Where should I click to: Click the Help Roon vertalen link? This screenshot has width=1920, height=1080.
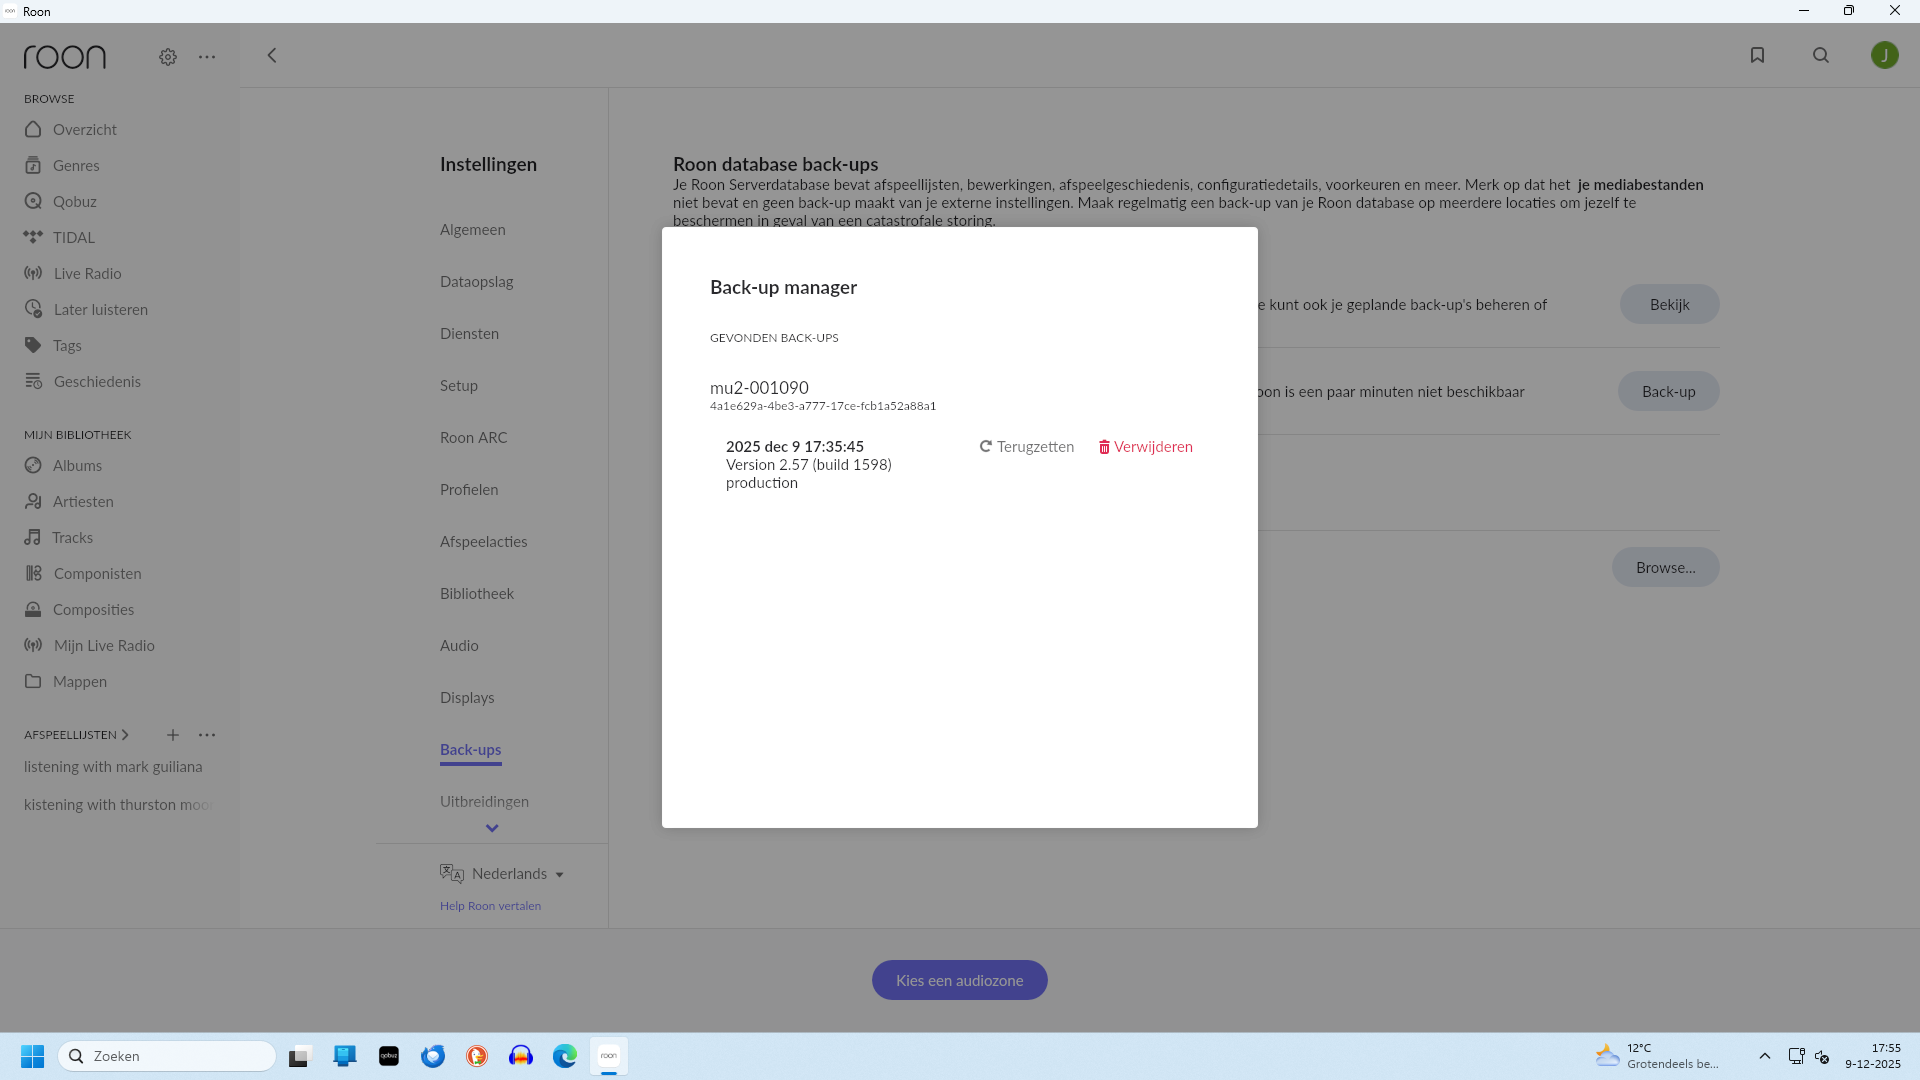(490, 906)
